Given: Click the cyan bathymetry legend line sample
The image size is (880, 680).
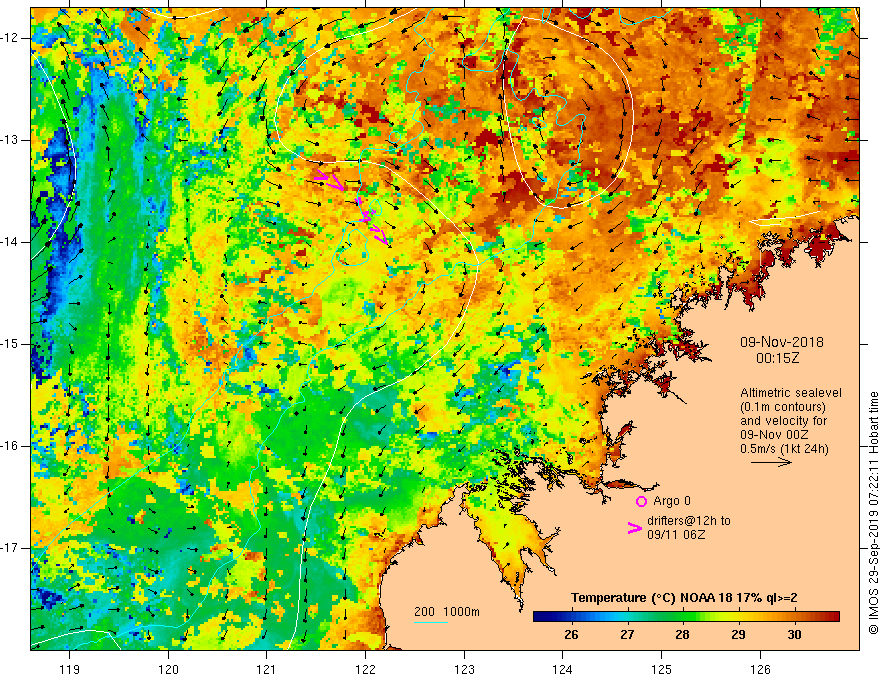Looking at the screenshot, I should click(431, 622).
